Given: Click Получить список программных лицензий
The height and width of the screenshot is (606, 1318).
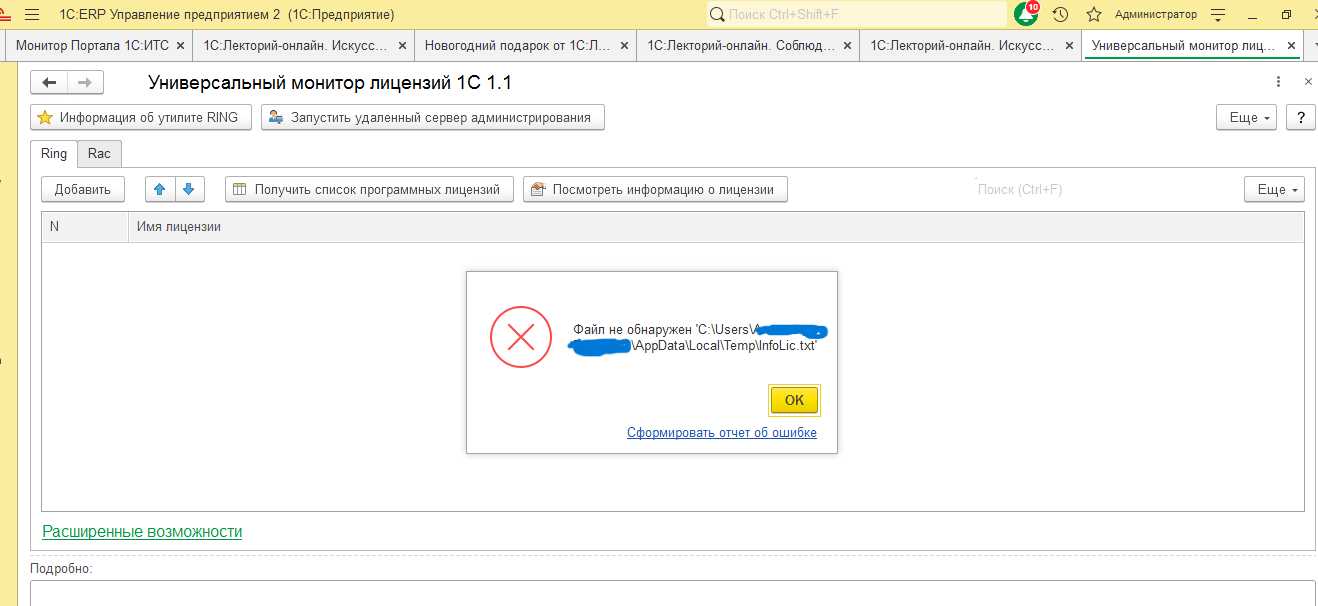Looking at the screenshot, I should coord(369,189).
